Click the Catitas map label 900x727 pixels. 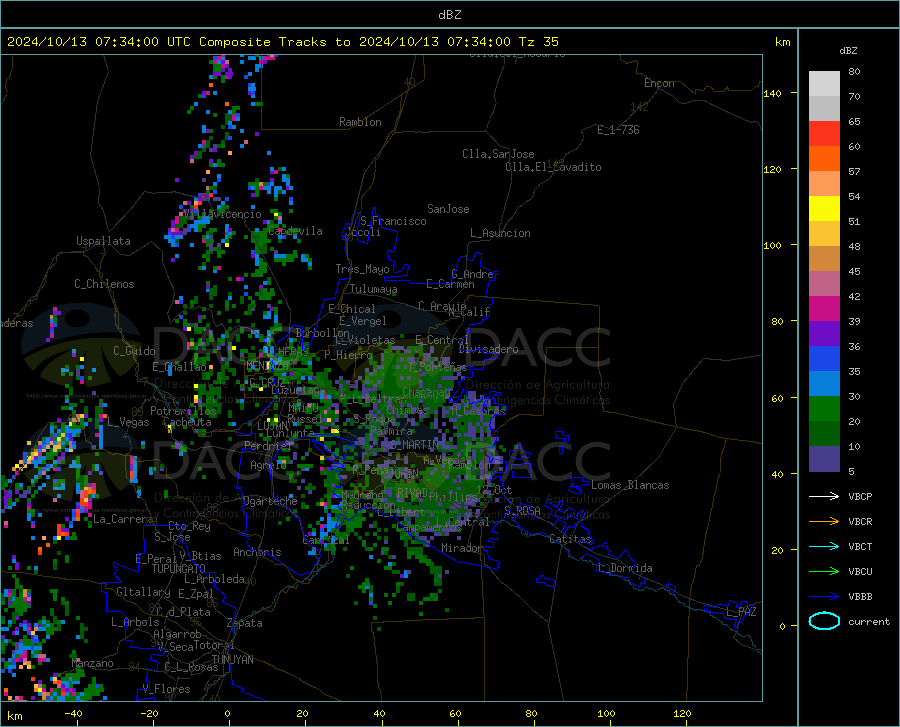(571, 539)
